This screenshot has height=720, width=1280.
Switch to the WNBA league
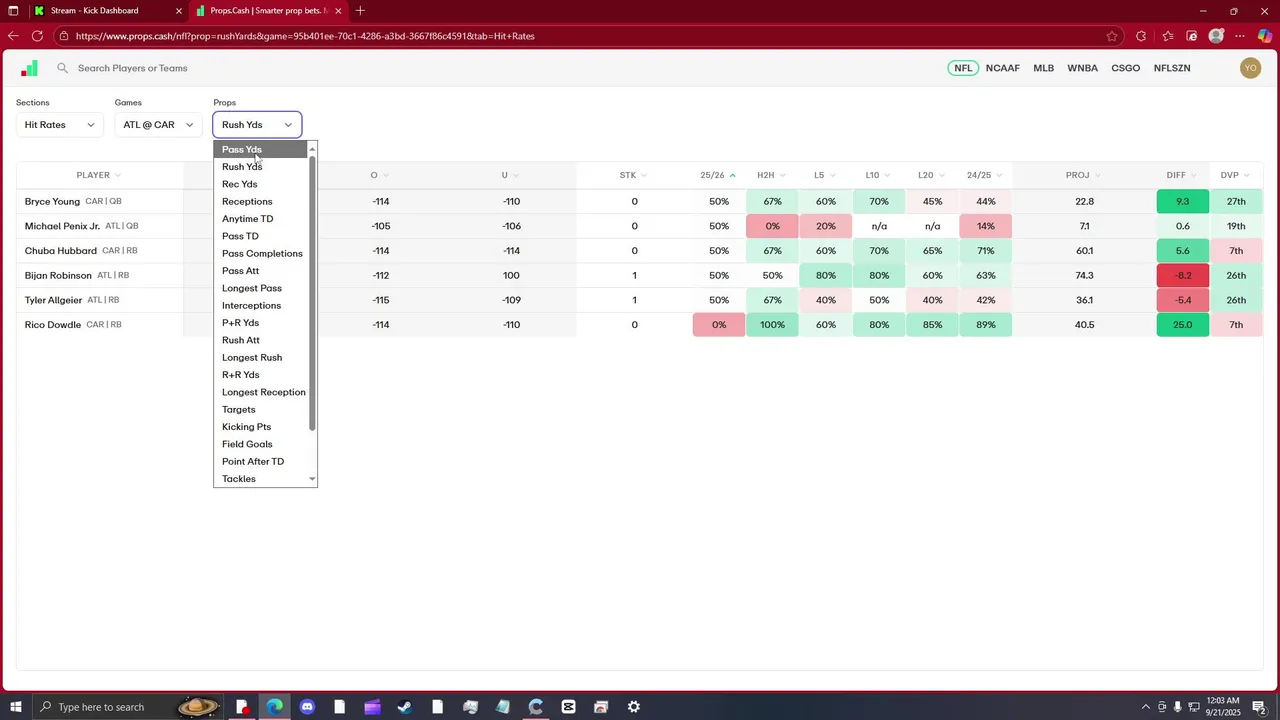[x=1083, y=68]
